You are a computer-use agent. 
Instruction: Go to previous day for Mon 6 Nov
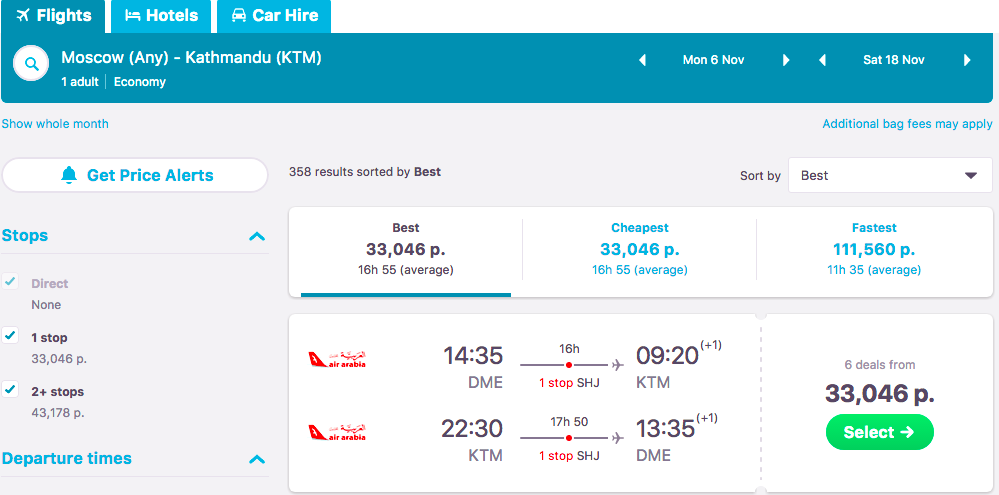(643, 60)
